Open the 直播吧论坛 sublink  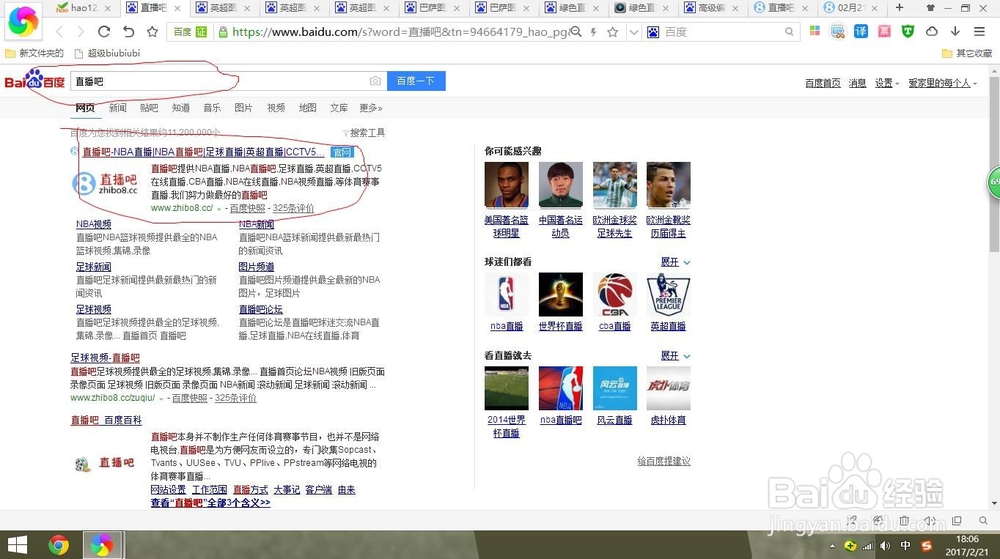pyautogui.click(x=260, y=309)
